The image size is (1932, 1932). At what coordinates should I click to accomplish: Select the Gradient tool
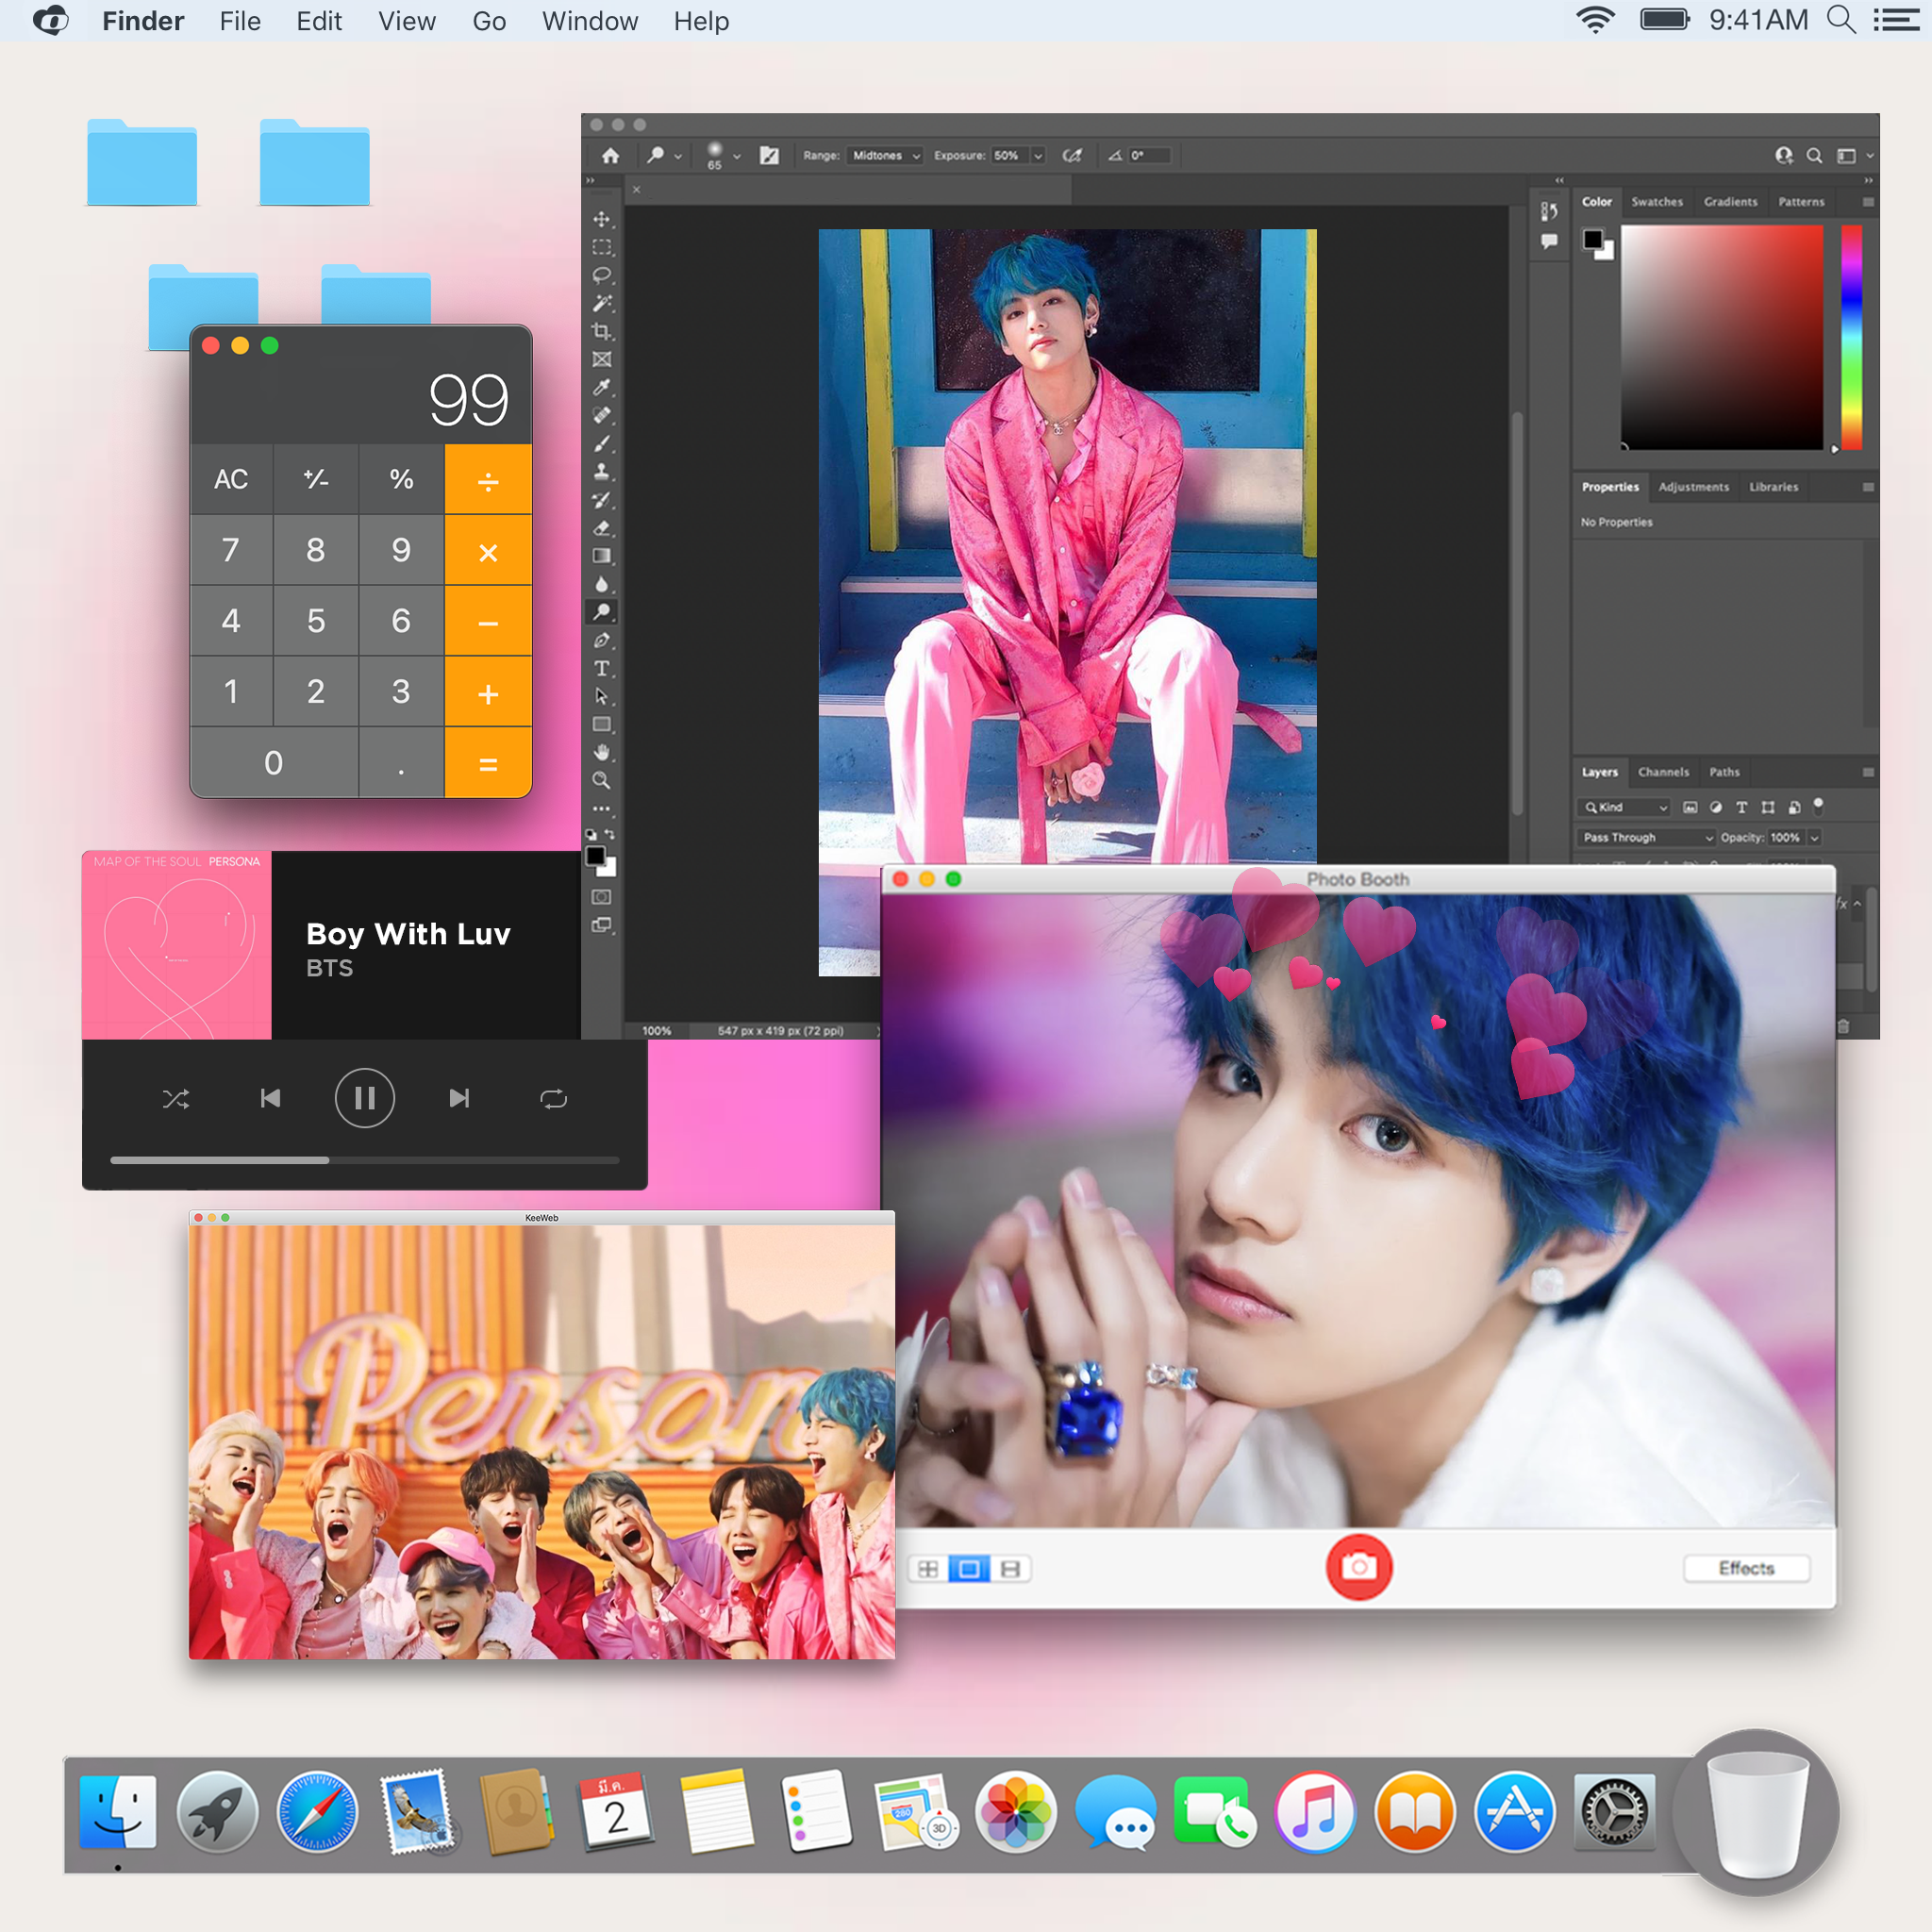tap(601, 556)
